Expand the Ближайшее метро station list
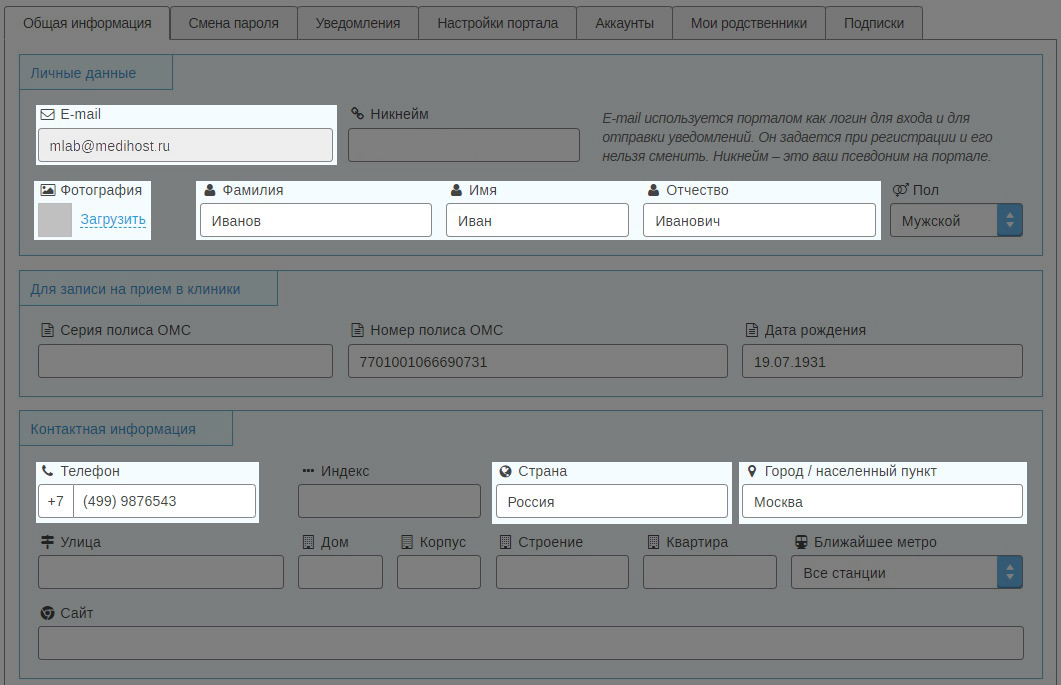This screenshot has height=685, width=1061. (907, 573)
